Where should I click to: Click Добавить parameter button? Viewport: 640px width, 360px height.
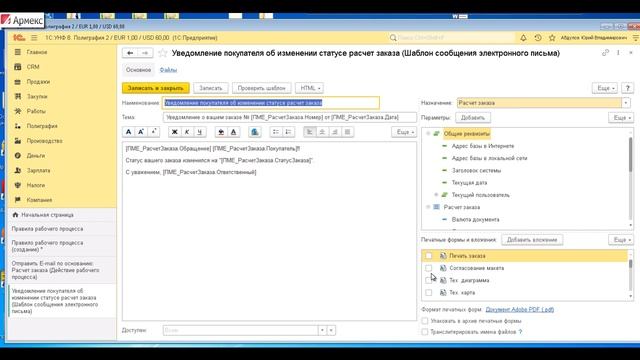point(473,118)
